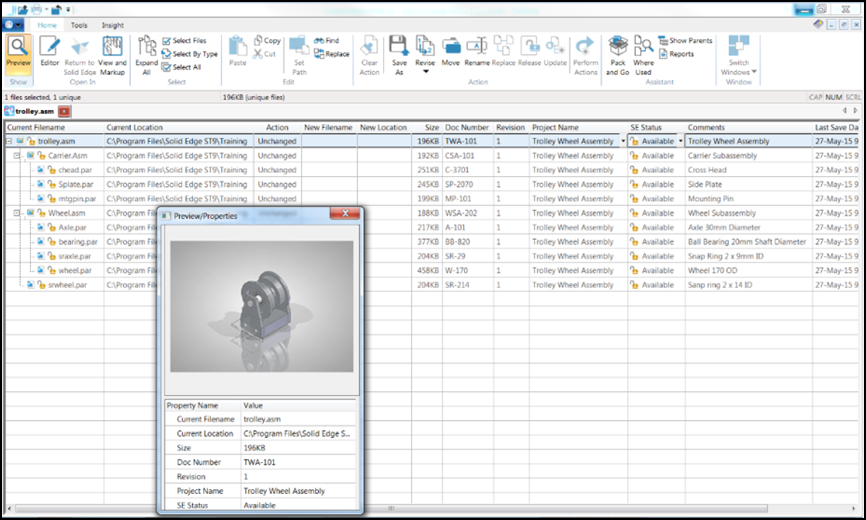Click the Copy command
Viewport: 866px width, 520px height.
pyautogui.click(x=267, y=40)
